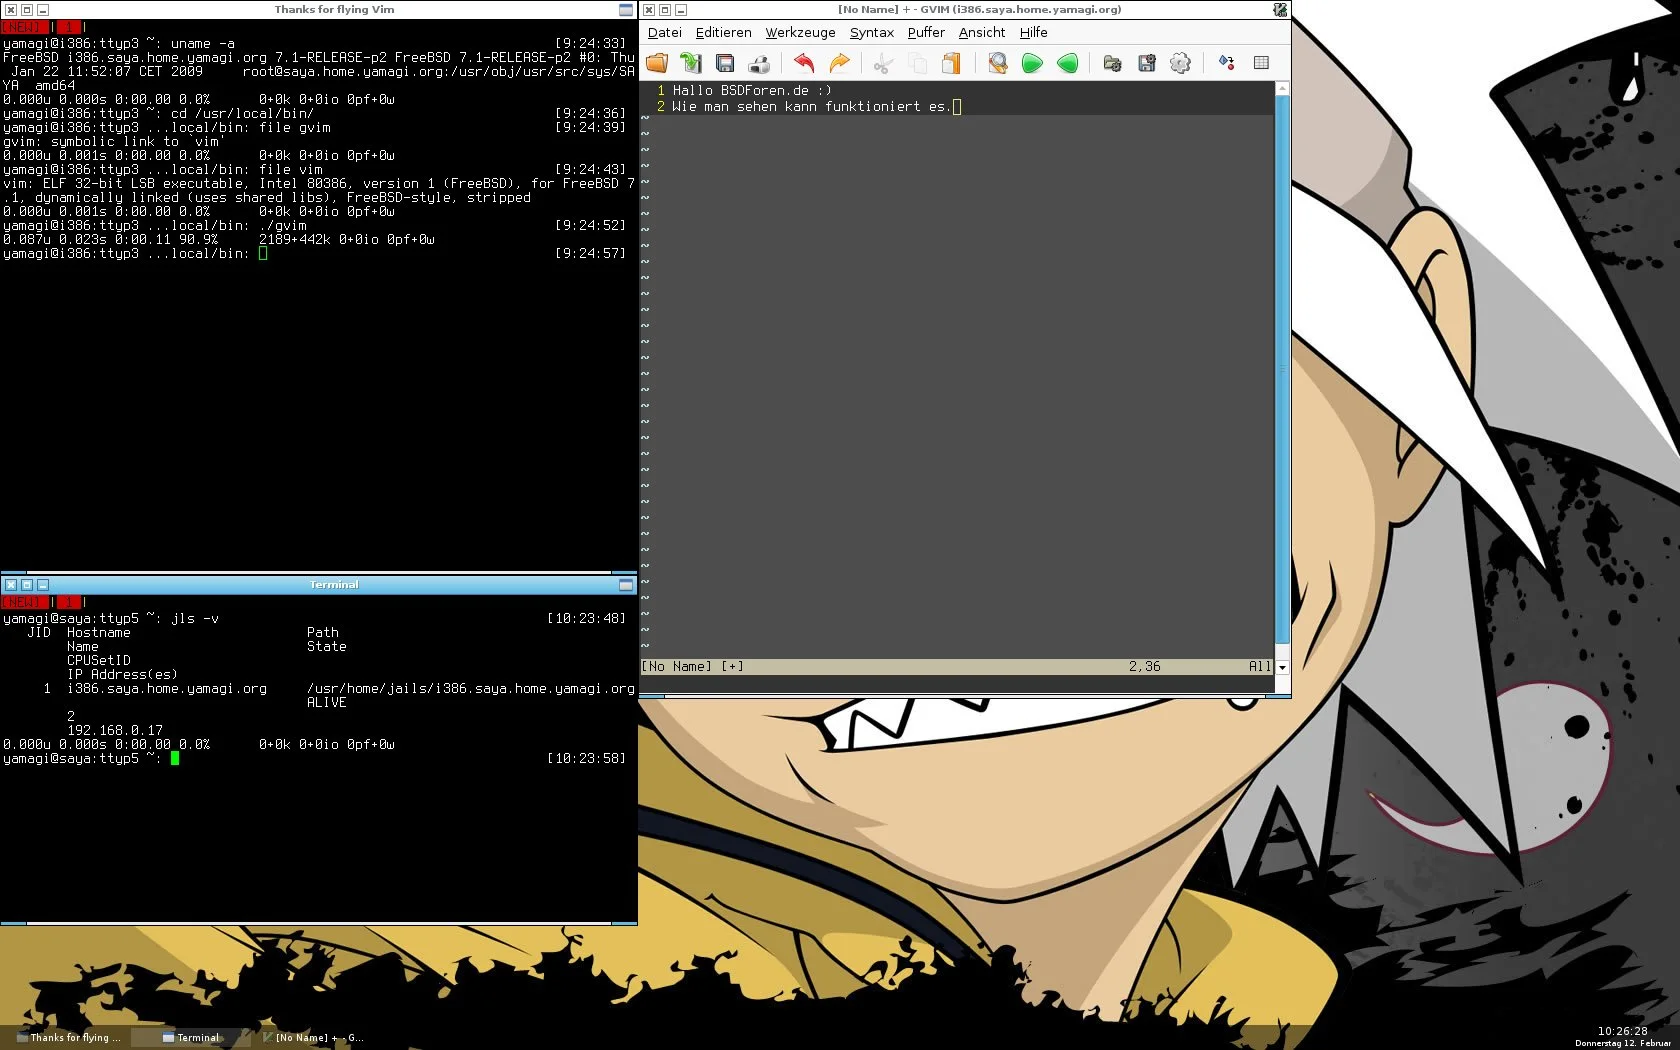Click the Run script gear icon
The image size is (1680, 1050).
1181,63
